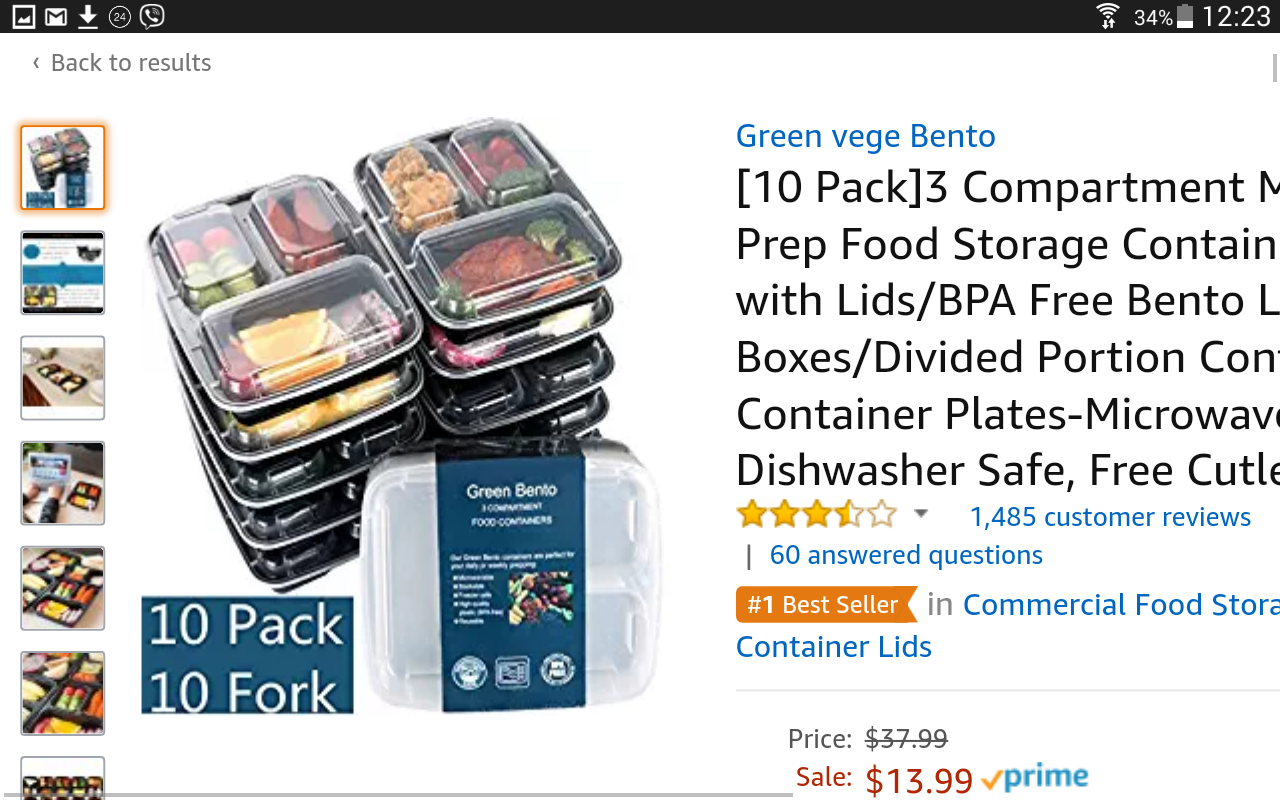Click the #1 Best Seller badge
This screenshot has width=1280, height=800.
(826, 605)
